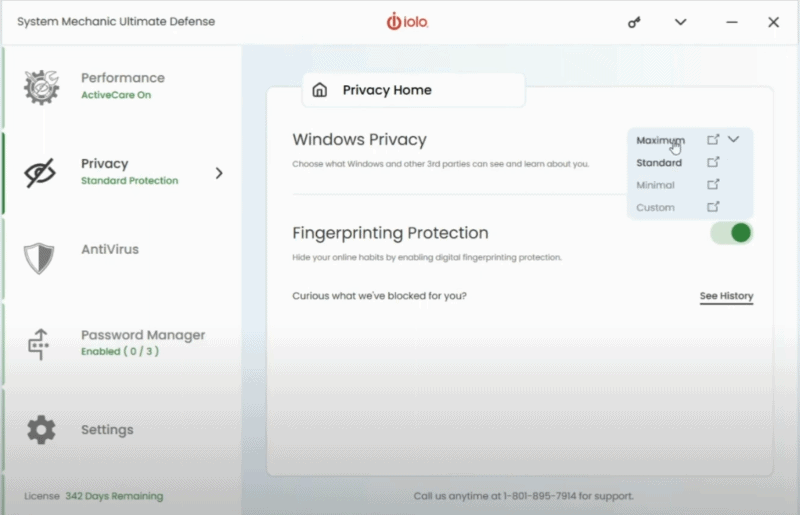Image resolution: width=800 pixels, height=515 pixels.
Task: Open the Settings section label
Action: coord(107,430)
